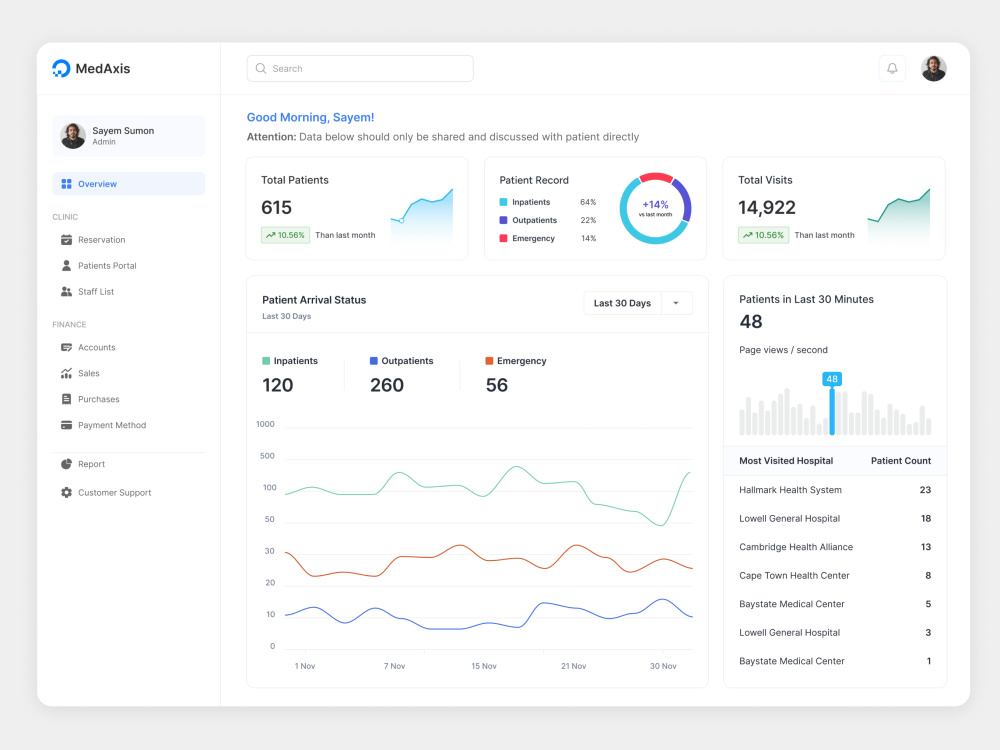This screenshot has height=750, width=1000.
Task: Click Emergency orange swatch in Arrival Status
Action: coord(489,361)
